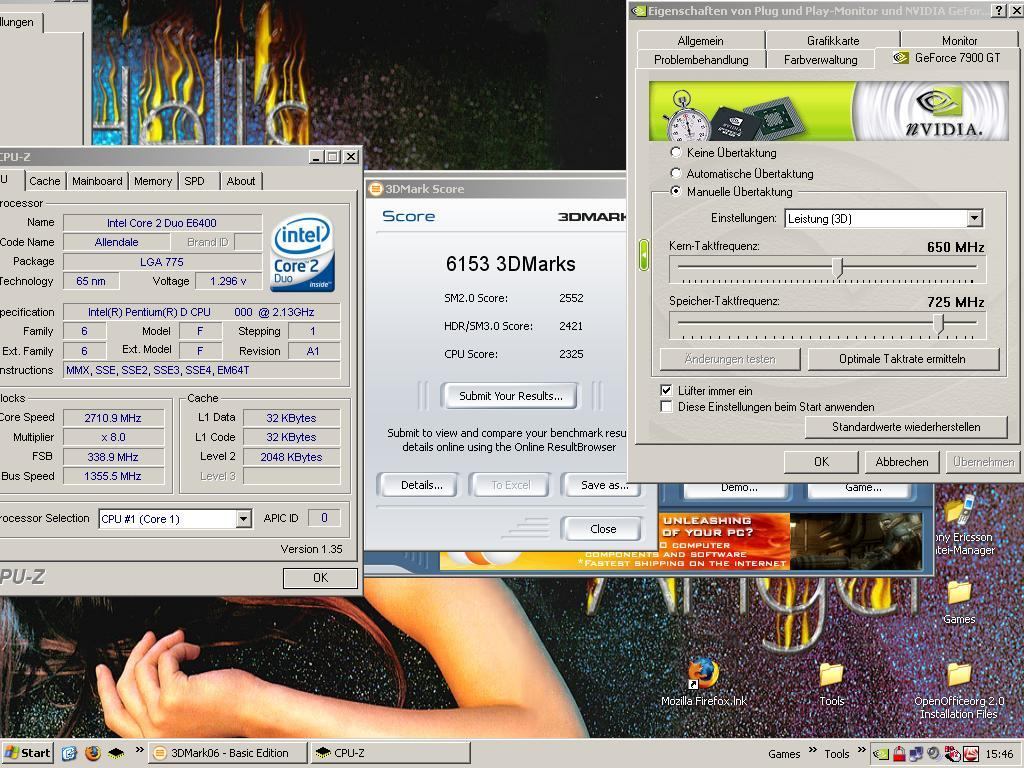Click Abbrechen in NVIDIA properties dialog
1024x768 pixels.
click(902, 462)
